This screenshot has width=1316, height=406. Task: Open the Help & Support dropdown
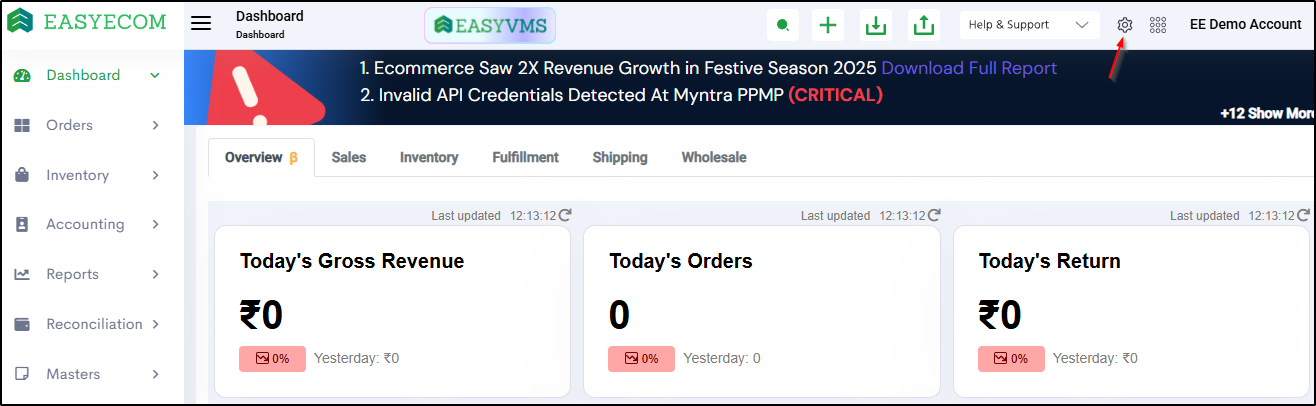[x=1029, y=25]
